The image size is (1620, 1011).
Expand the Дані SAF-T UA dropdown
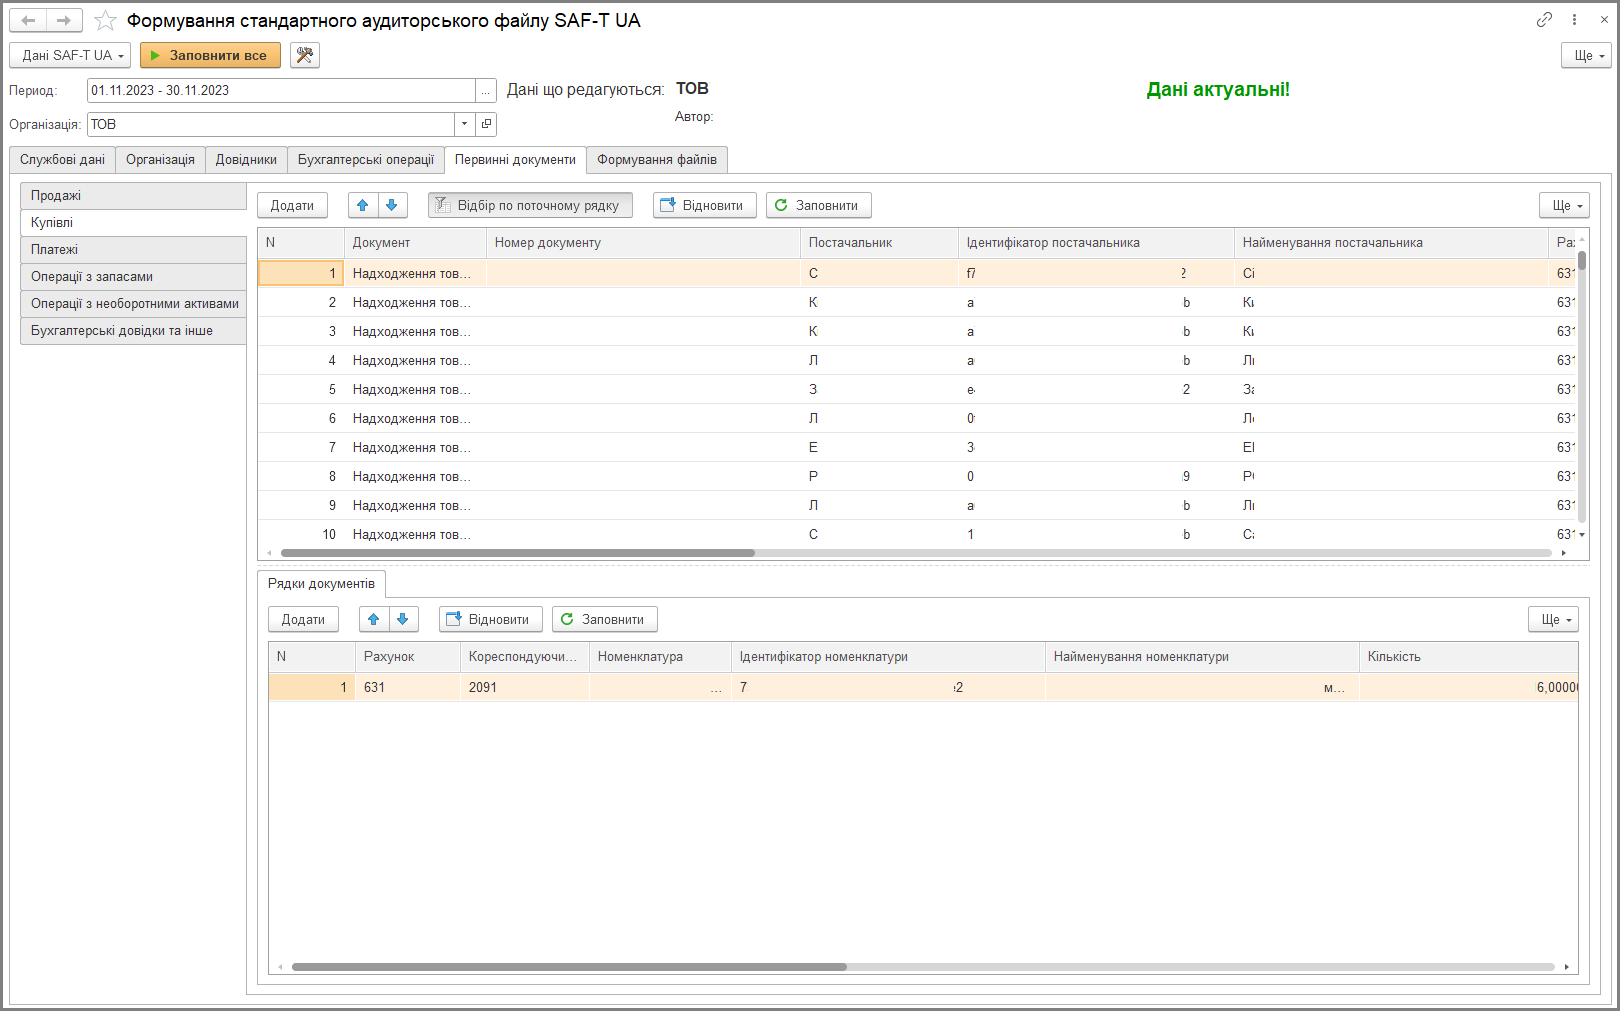tap(70, 55)
